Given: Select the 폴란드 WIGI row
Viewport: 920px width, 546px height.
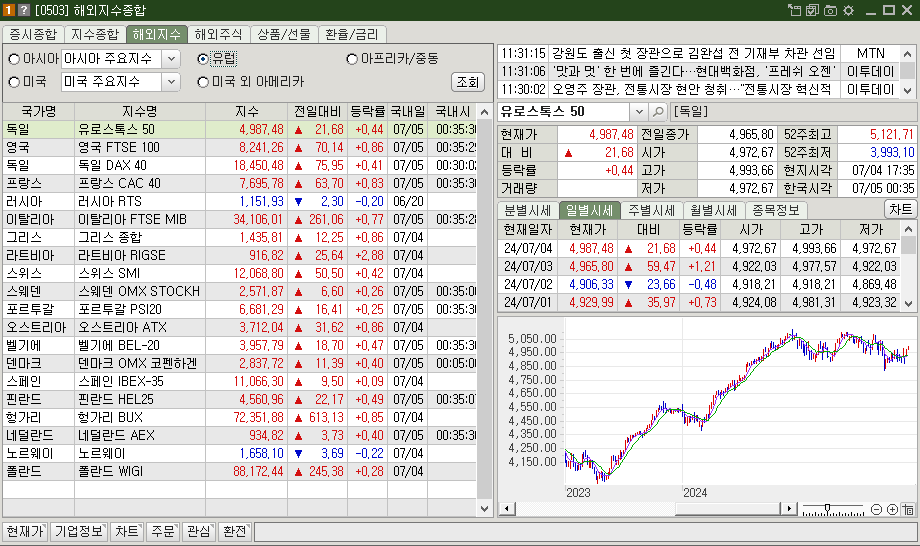Looking at the screenshot, I should [239, 472].
